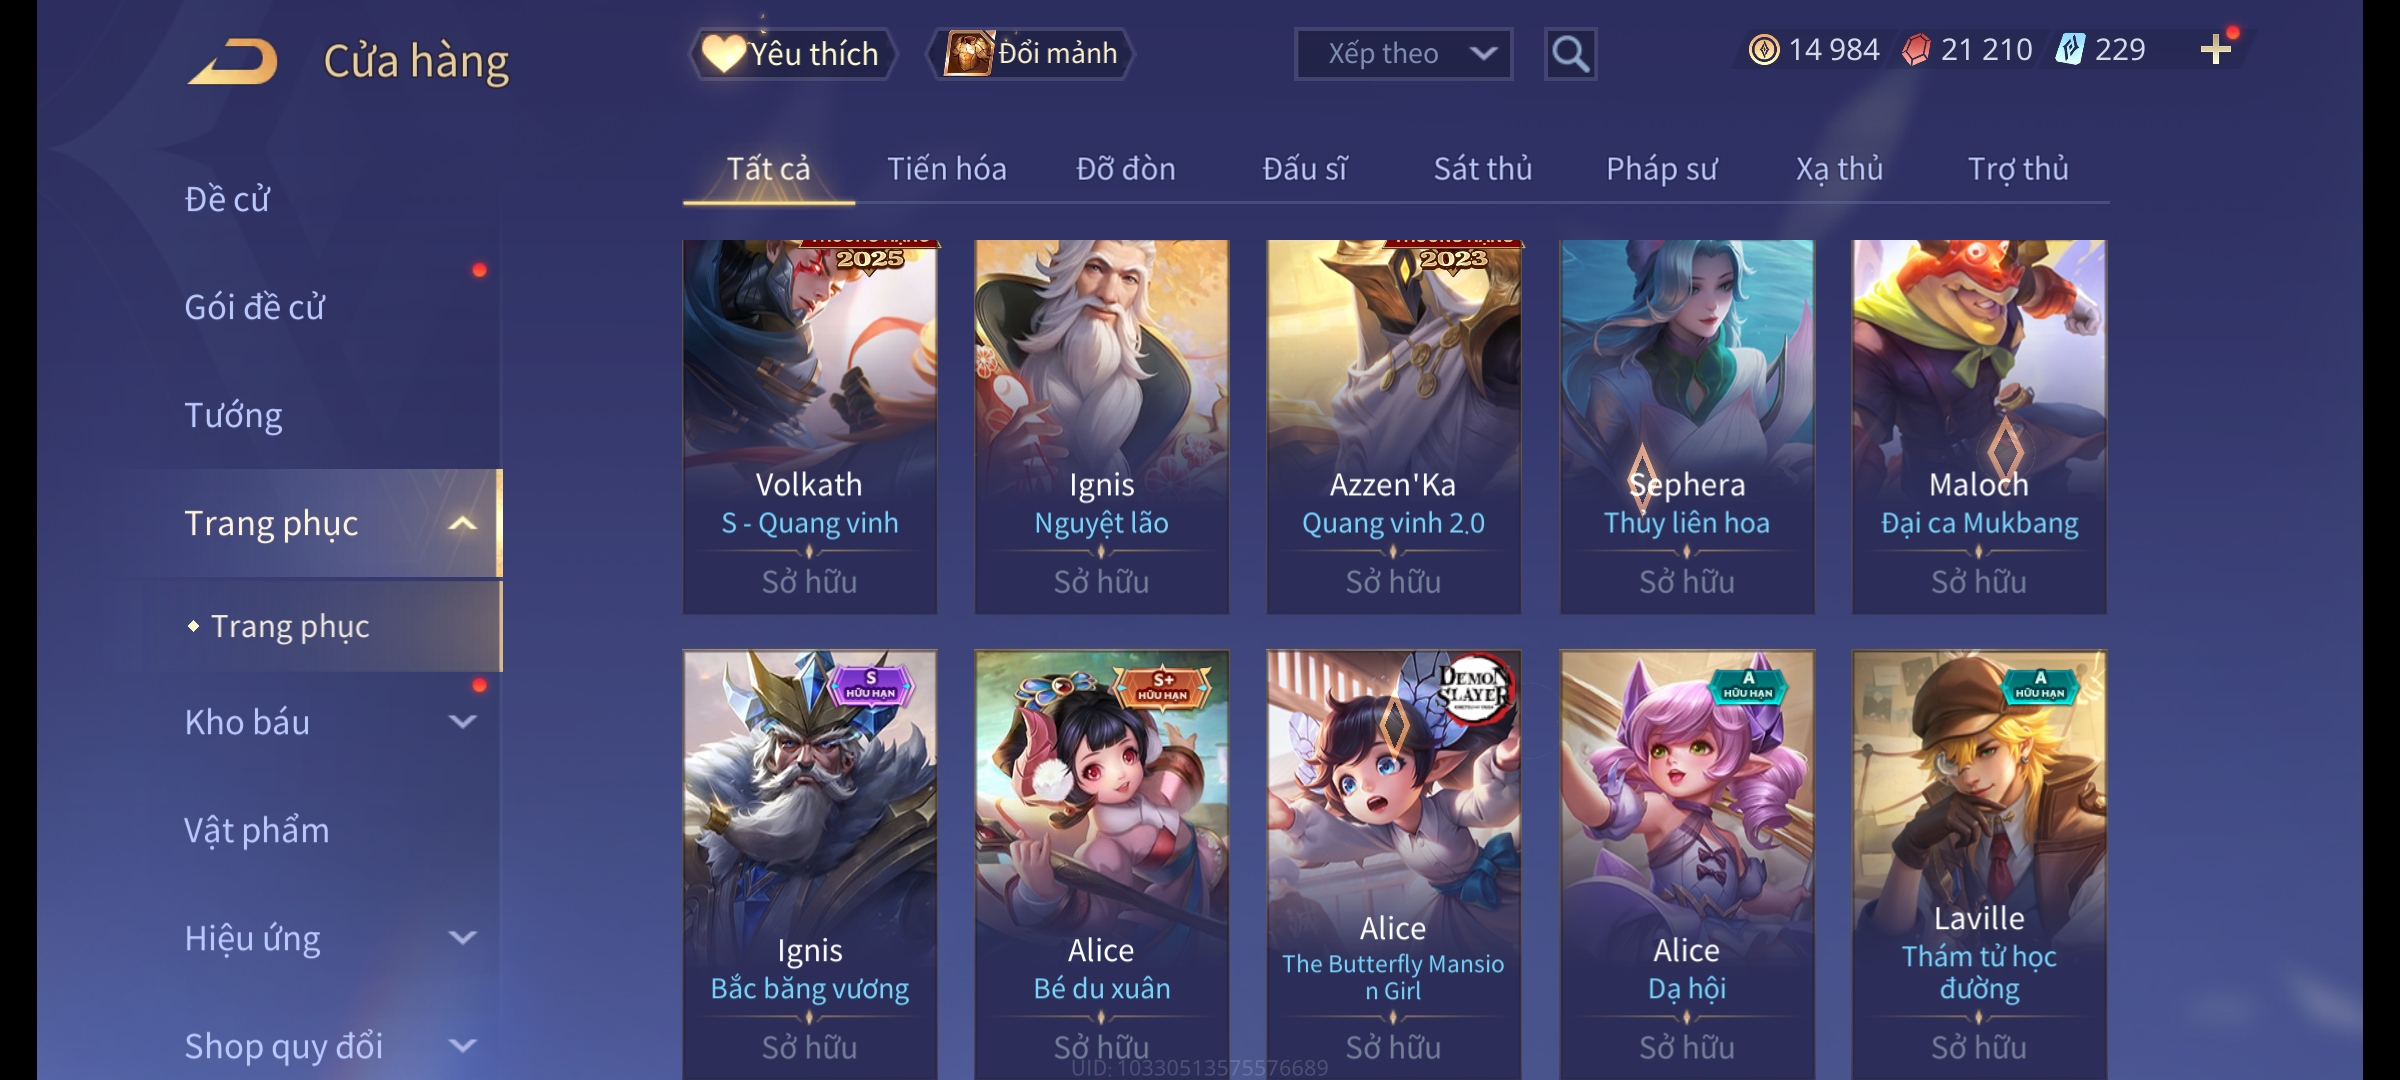Click the red ruby currency icon
Screen dimensions: 2400x1080
(1916, 50)
